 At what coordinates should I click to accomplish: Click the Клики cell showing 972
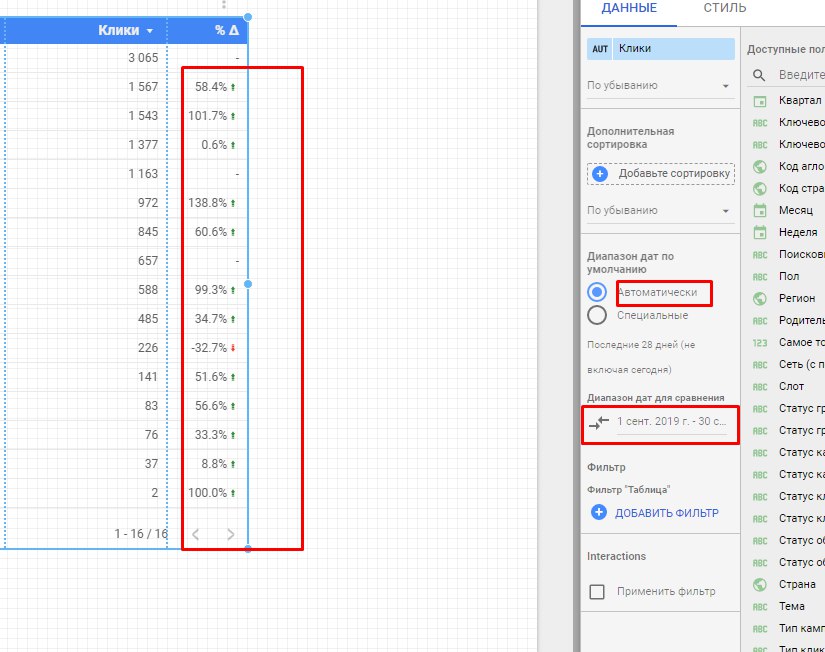148,203
